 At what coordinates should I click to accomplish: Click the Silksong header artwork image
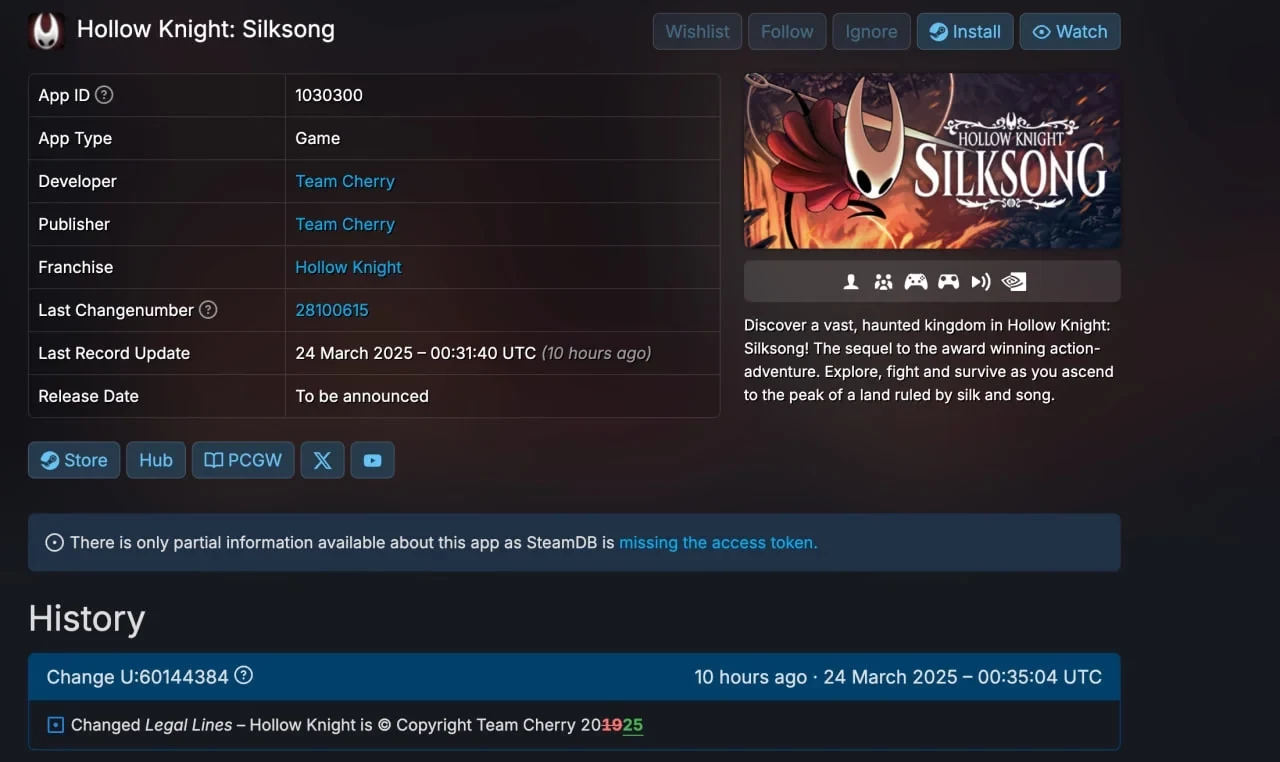(932, 161)
